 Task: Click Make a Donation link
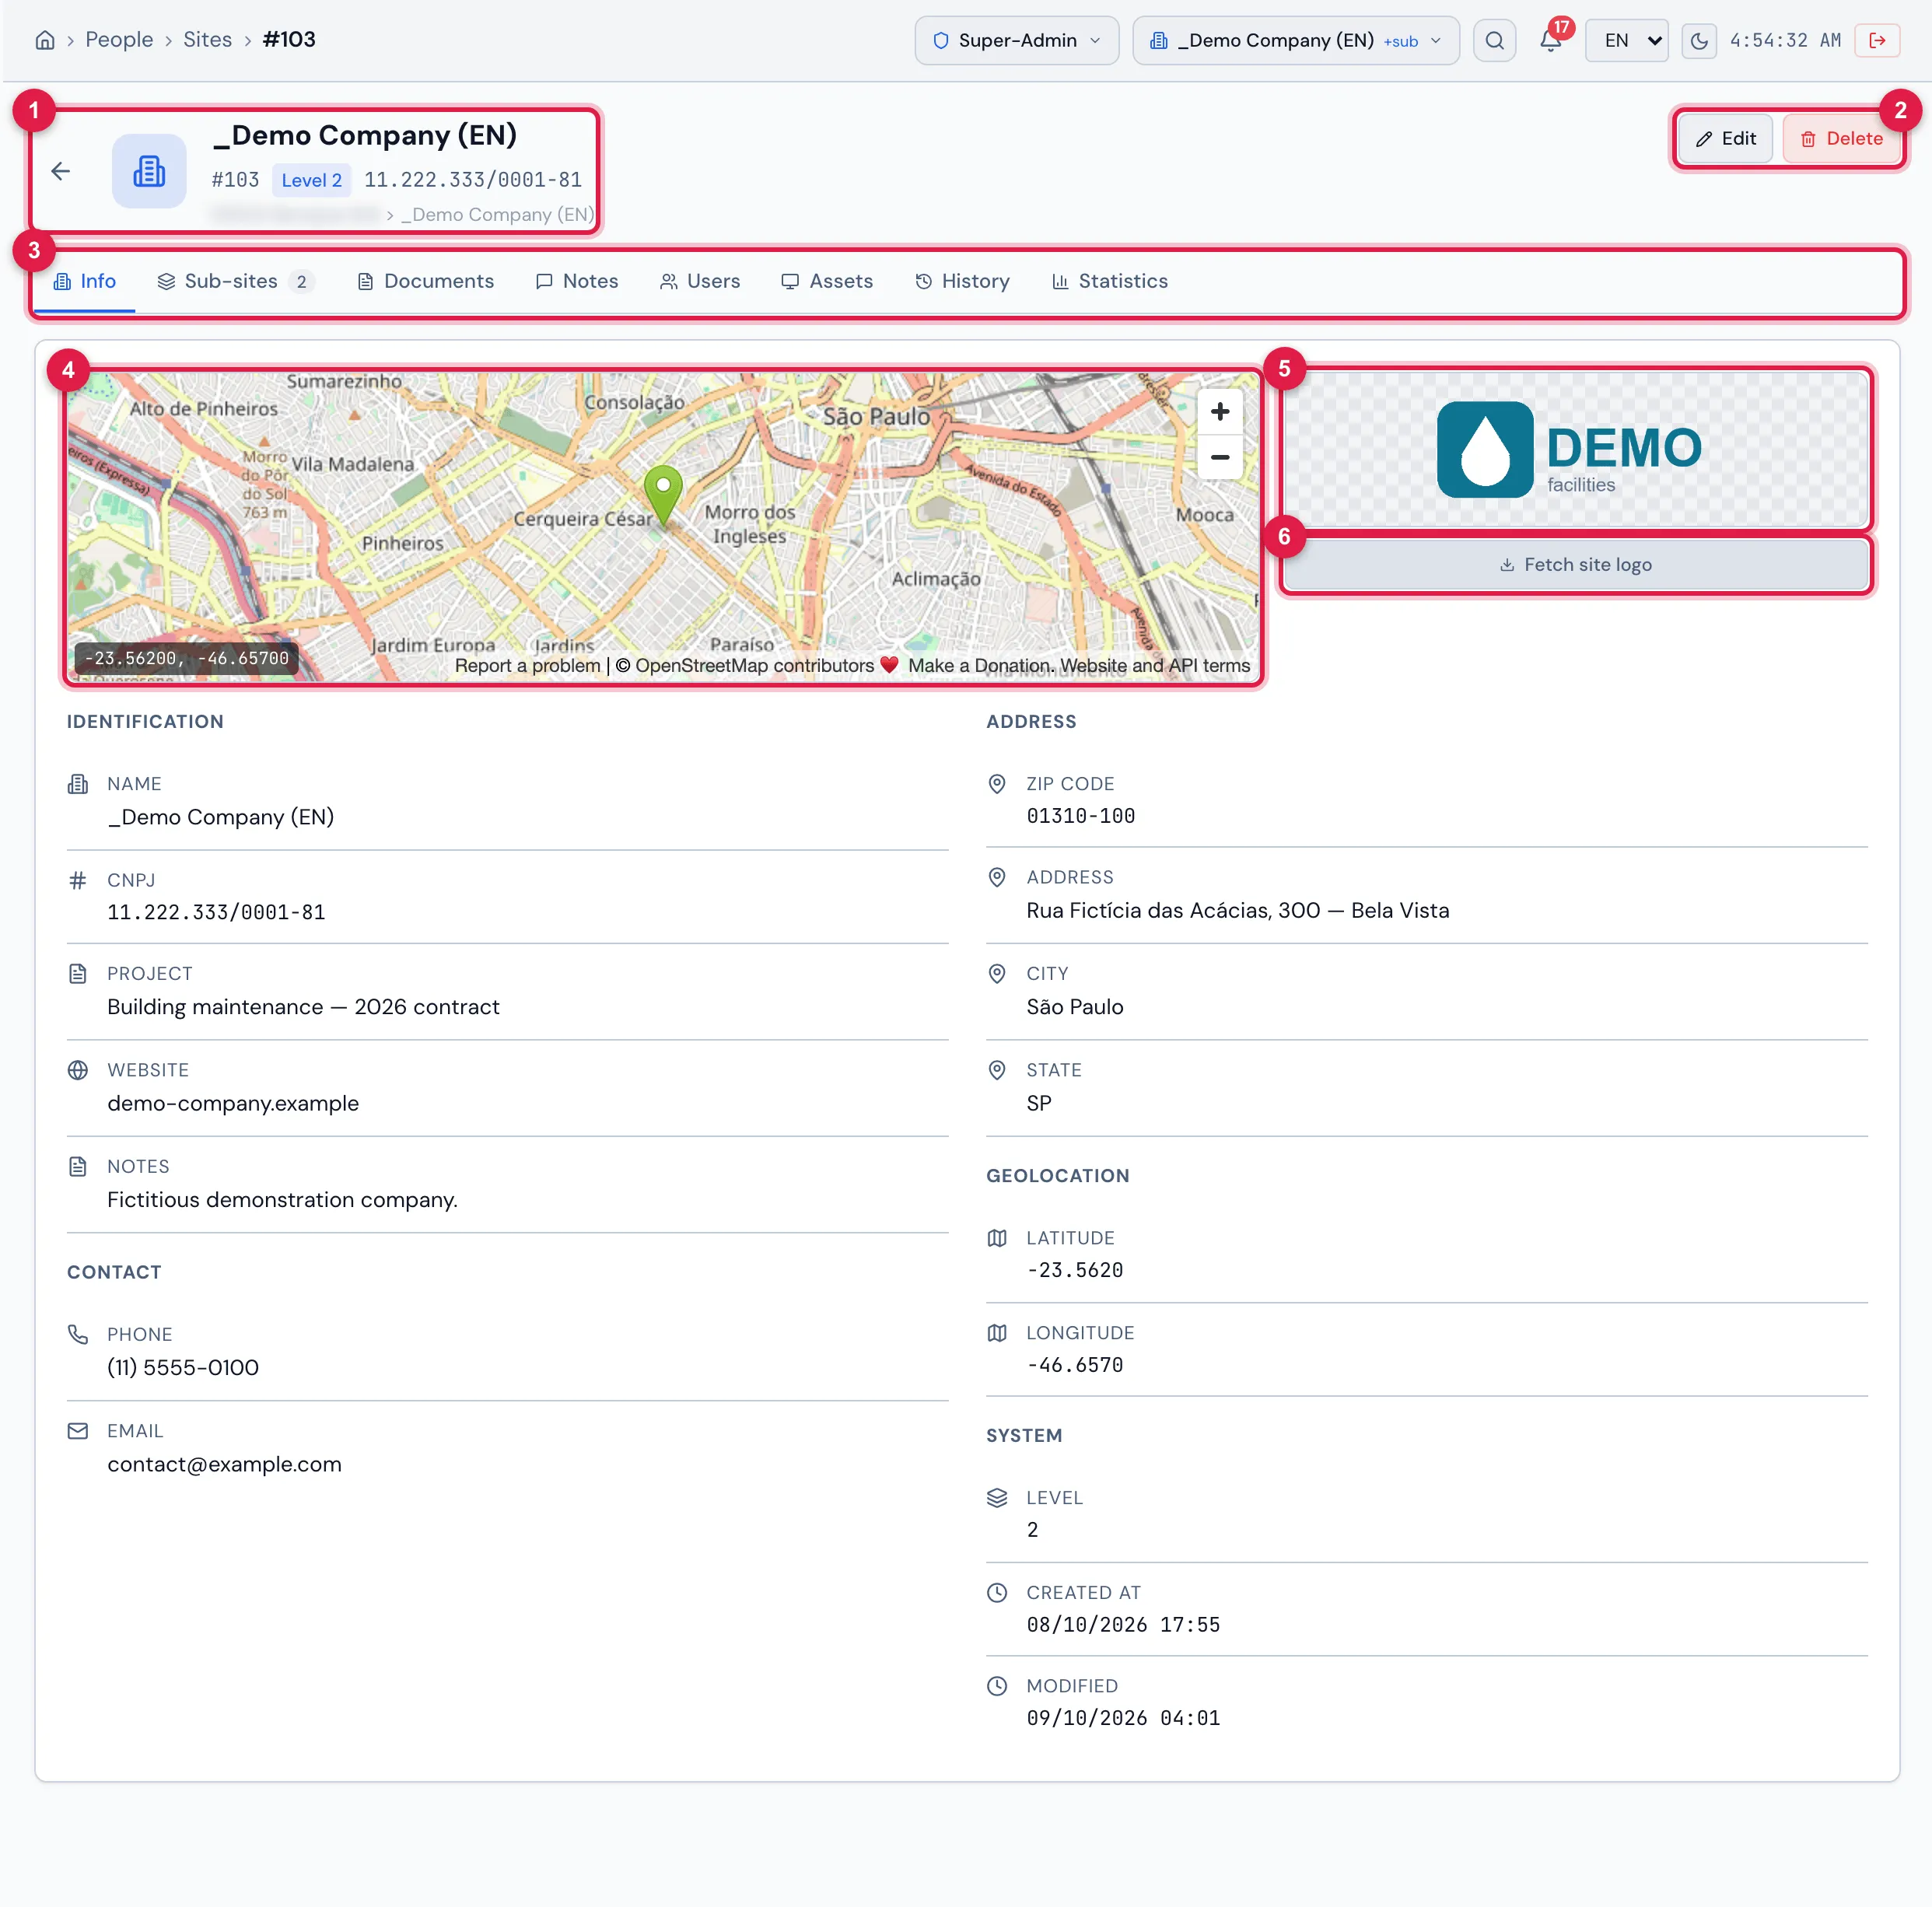point(979,665)
